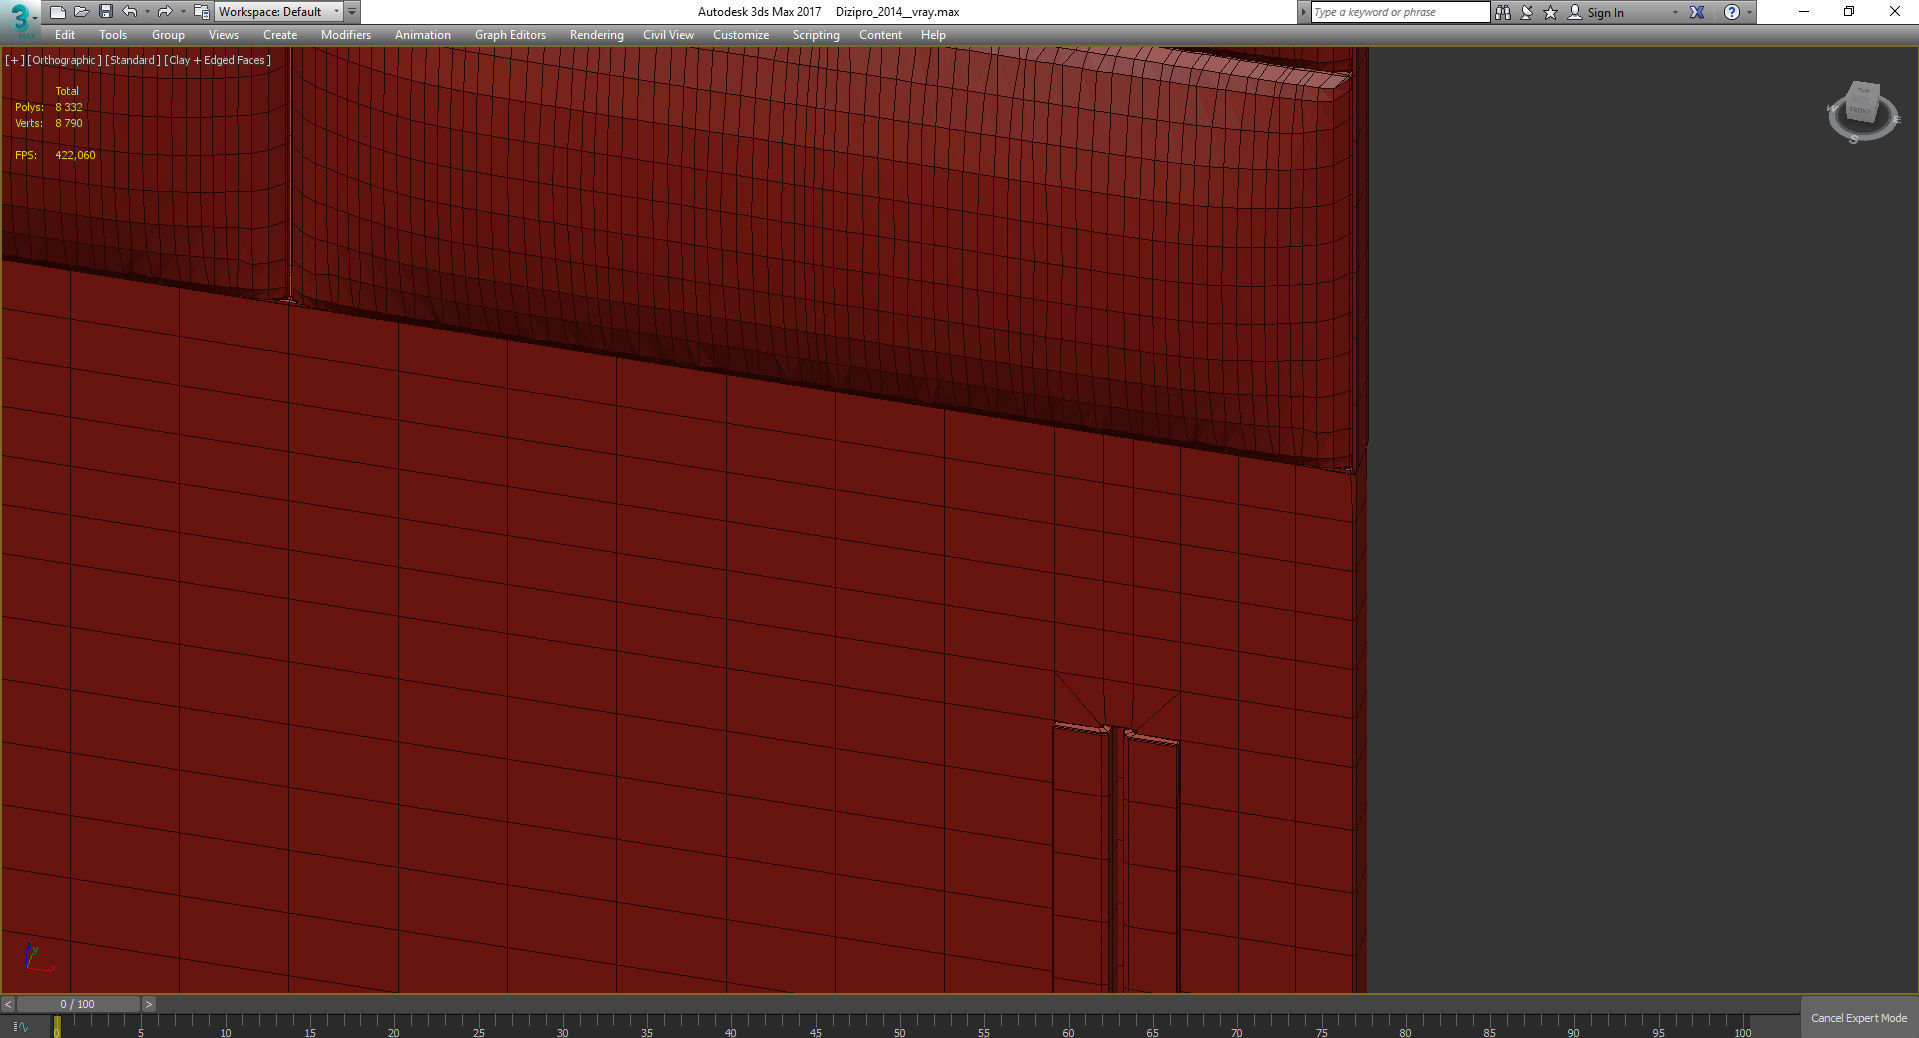
Task: Open the Group menu
Action: [168, 35]
